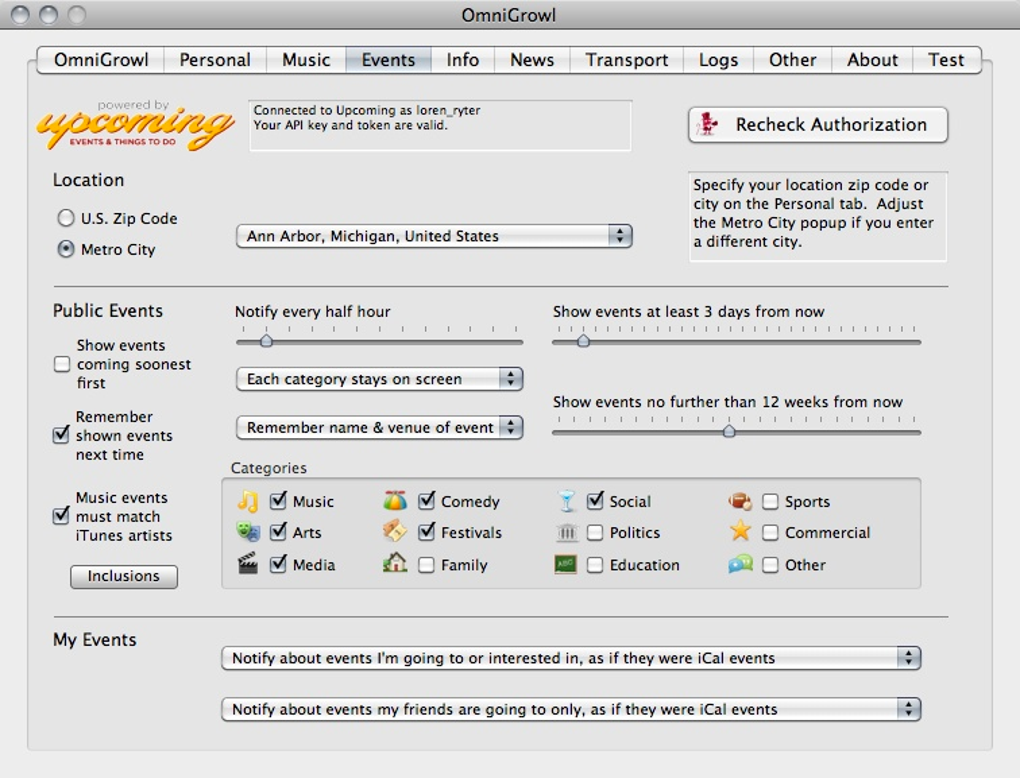
Task: Click the Education chalkboard icon
Action: (565, 564)
